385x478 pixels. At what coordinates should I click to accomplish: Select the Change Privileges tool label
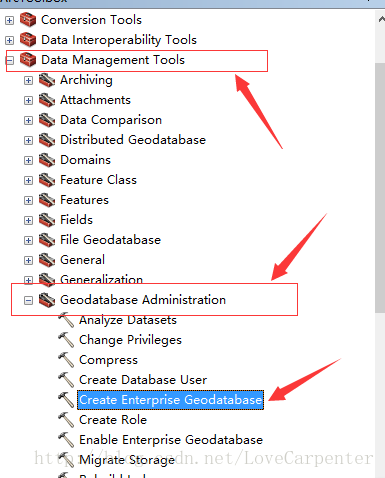point(130,340)
